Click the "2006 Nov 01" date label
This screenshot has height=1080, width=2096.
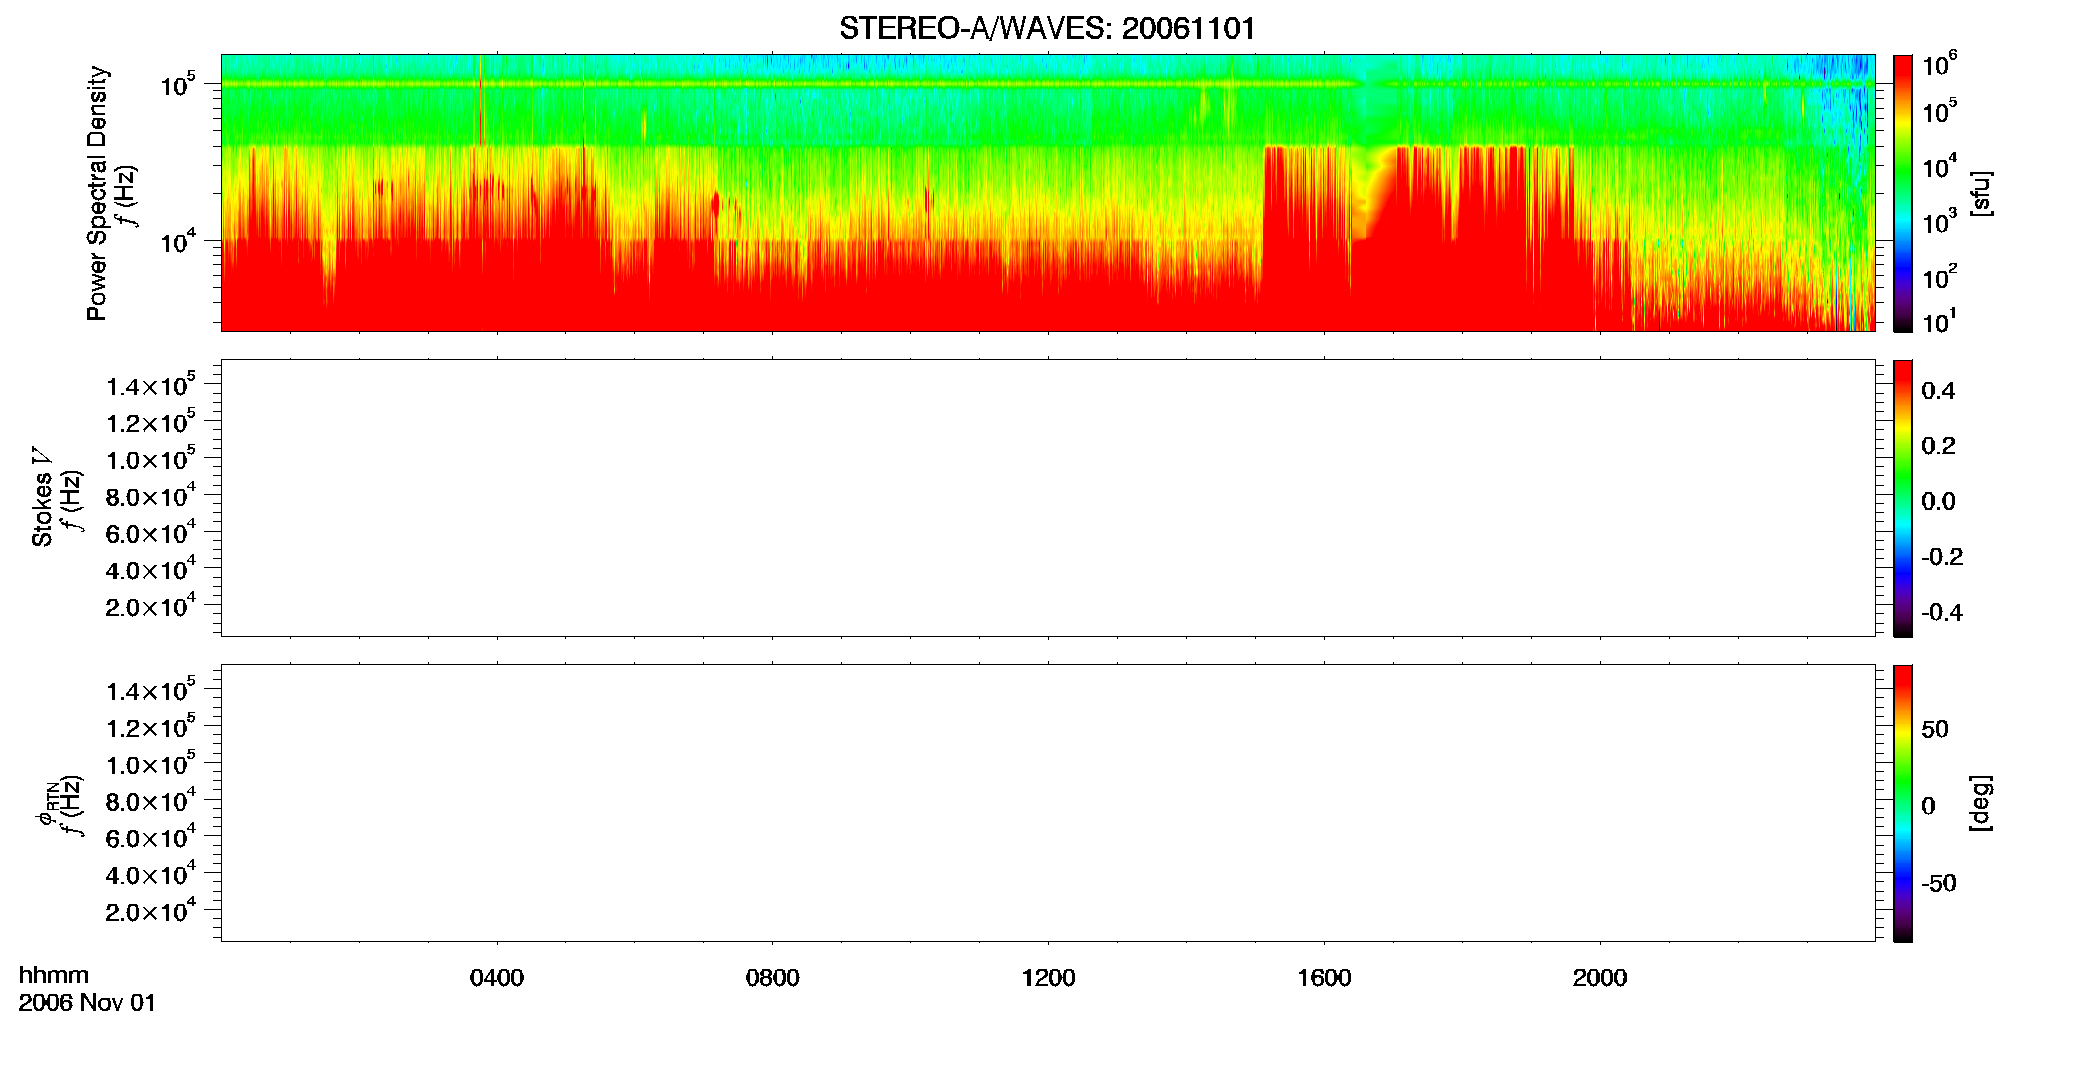[x=87, y=1003]
